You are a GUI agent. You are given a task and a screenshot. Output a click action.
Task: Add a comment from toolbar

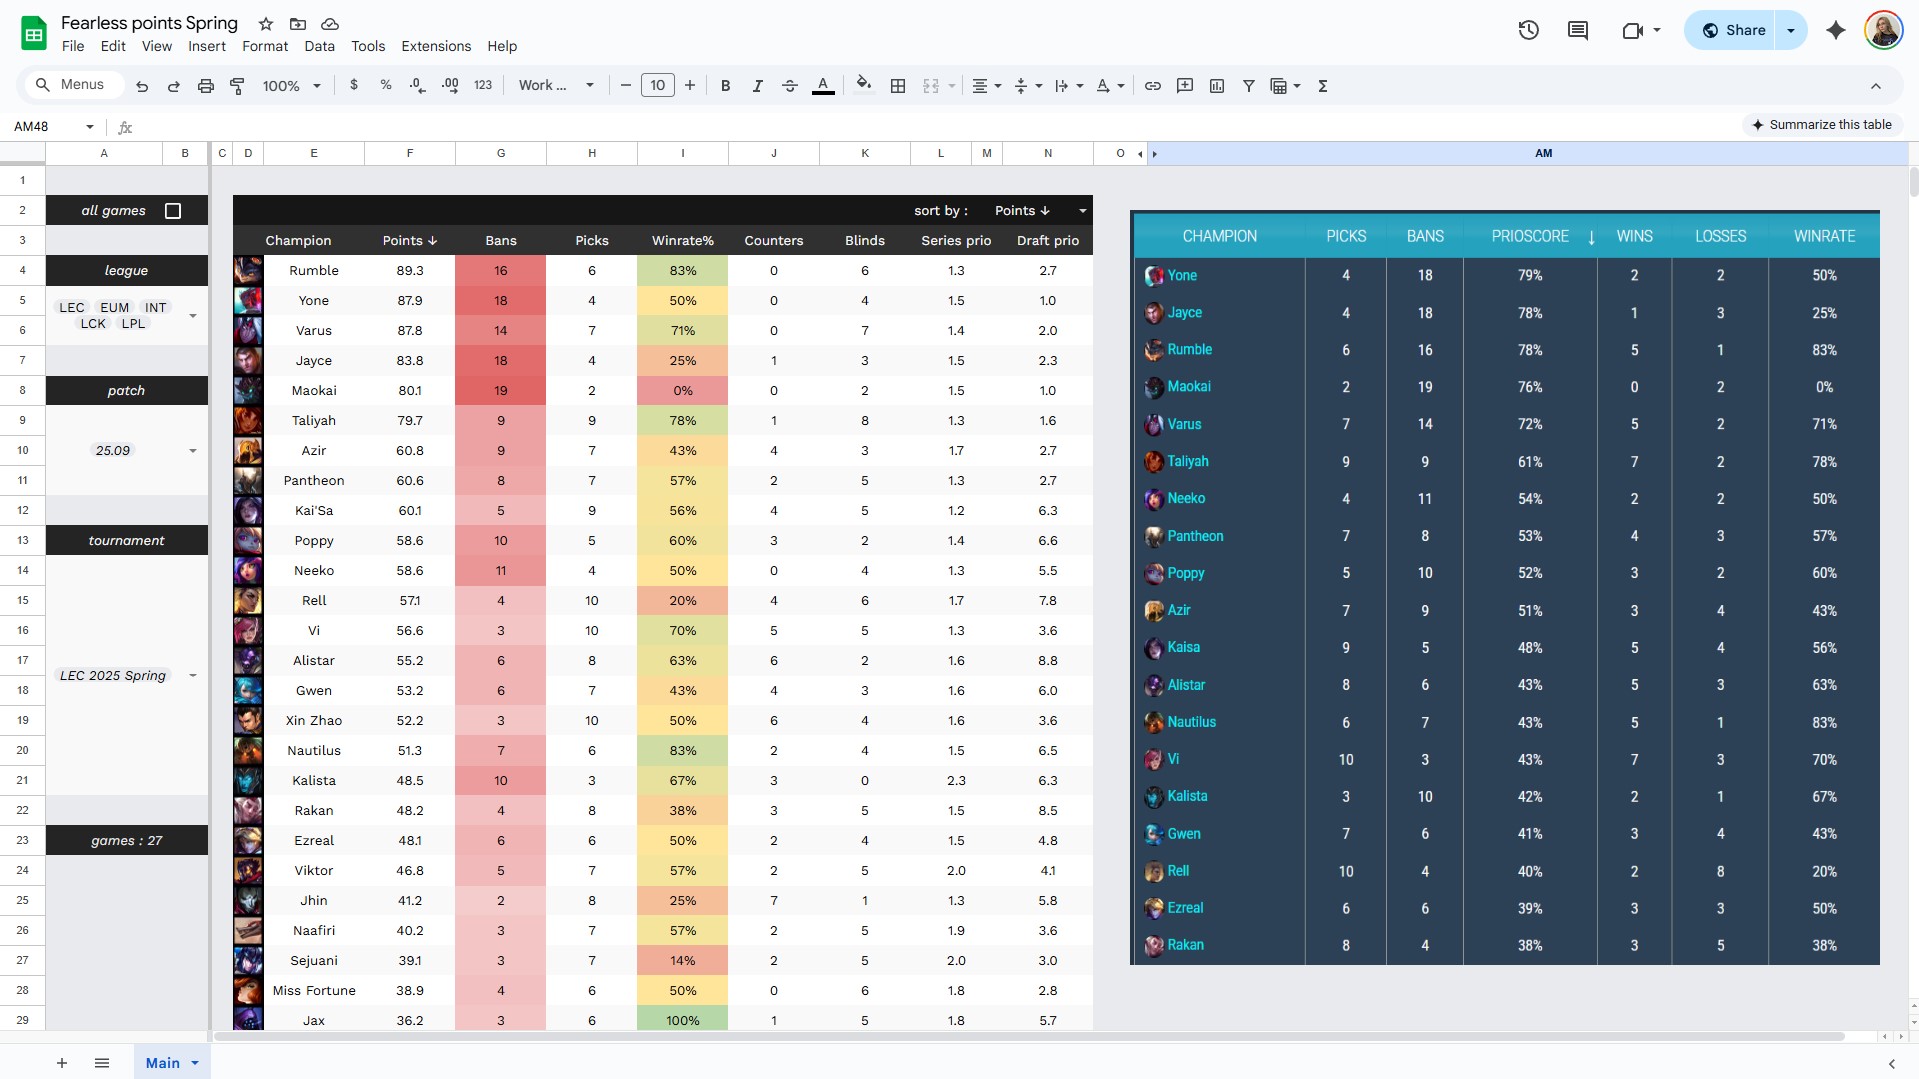pos(1185,86)
